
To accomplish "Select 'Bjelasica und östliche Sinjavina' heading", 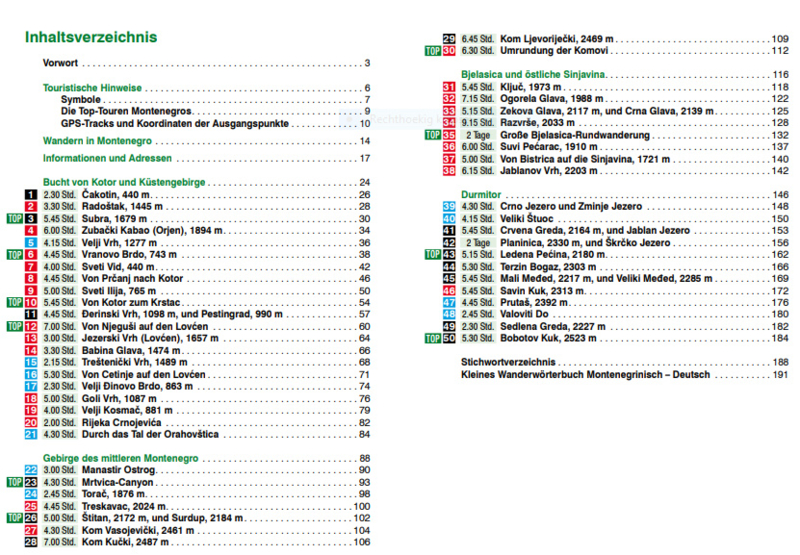I will click(533, 74).
